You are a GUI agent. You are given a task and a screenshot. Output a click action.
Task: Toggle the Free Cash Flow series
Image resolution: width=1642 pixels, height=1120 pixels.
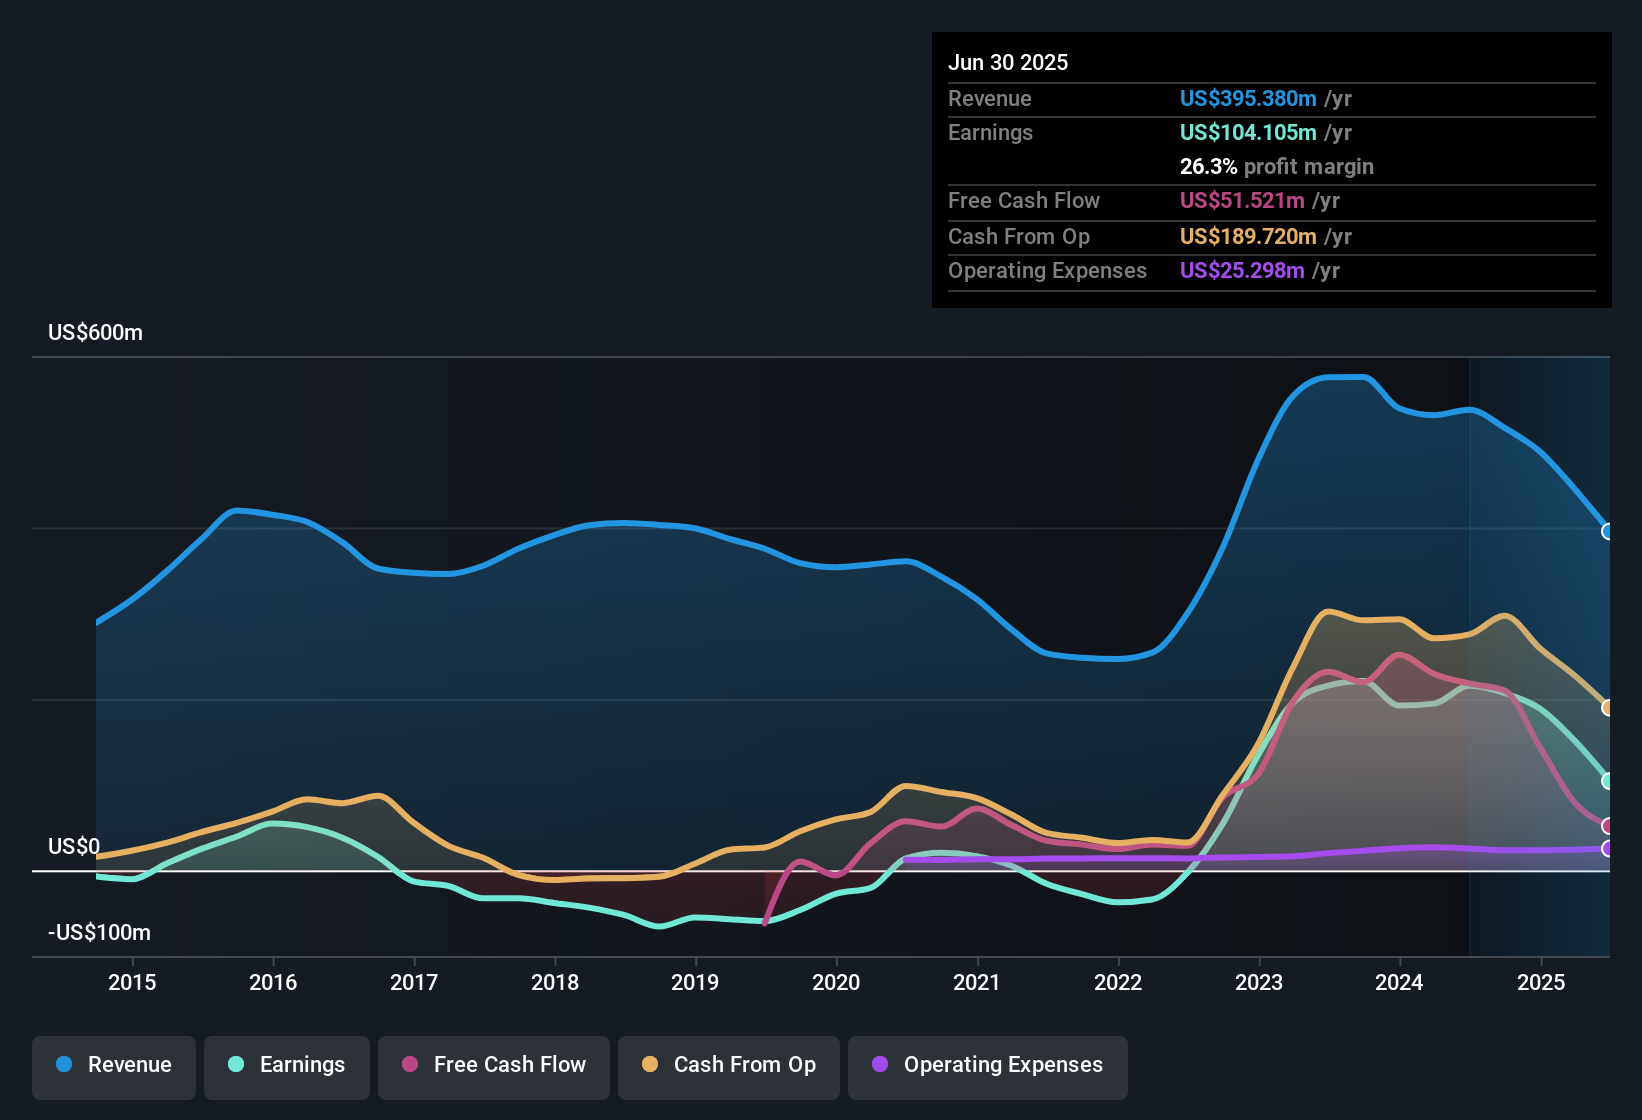click(493, 1065)
